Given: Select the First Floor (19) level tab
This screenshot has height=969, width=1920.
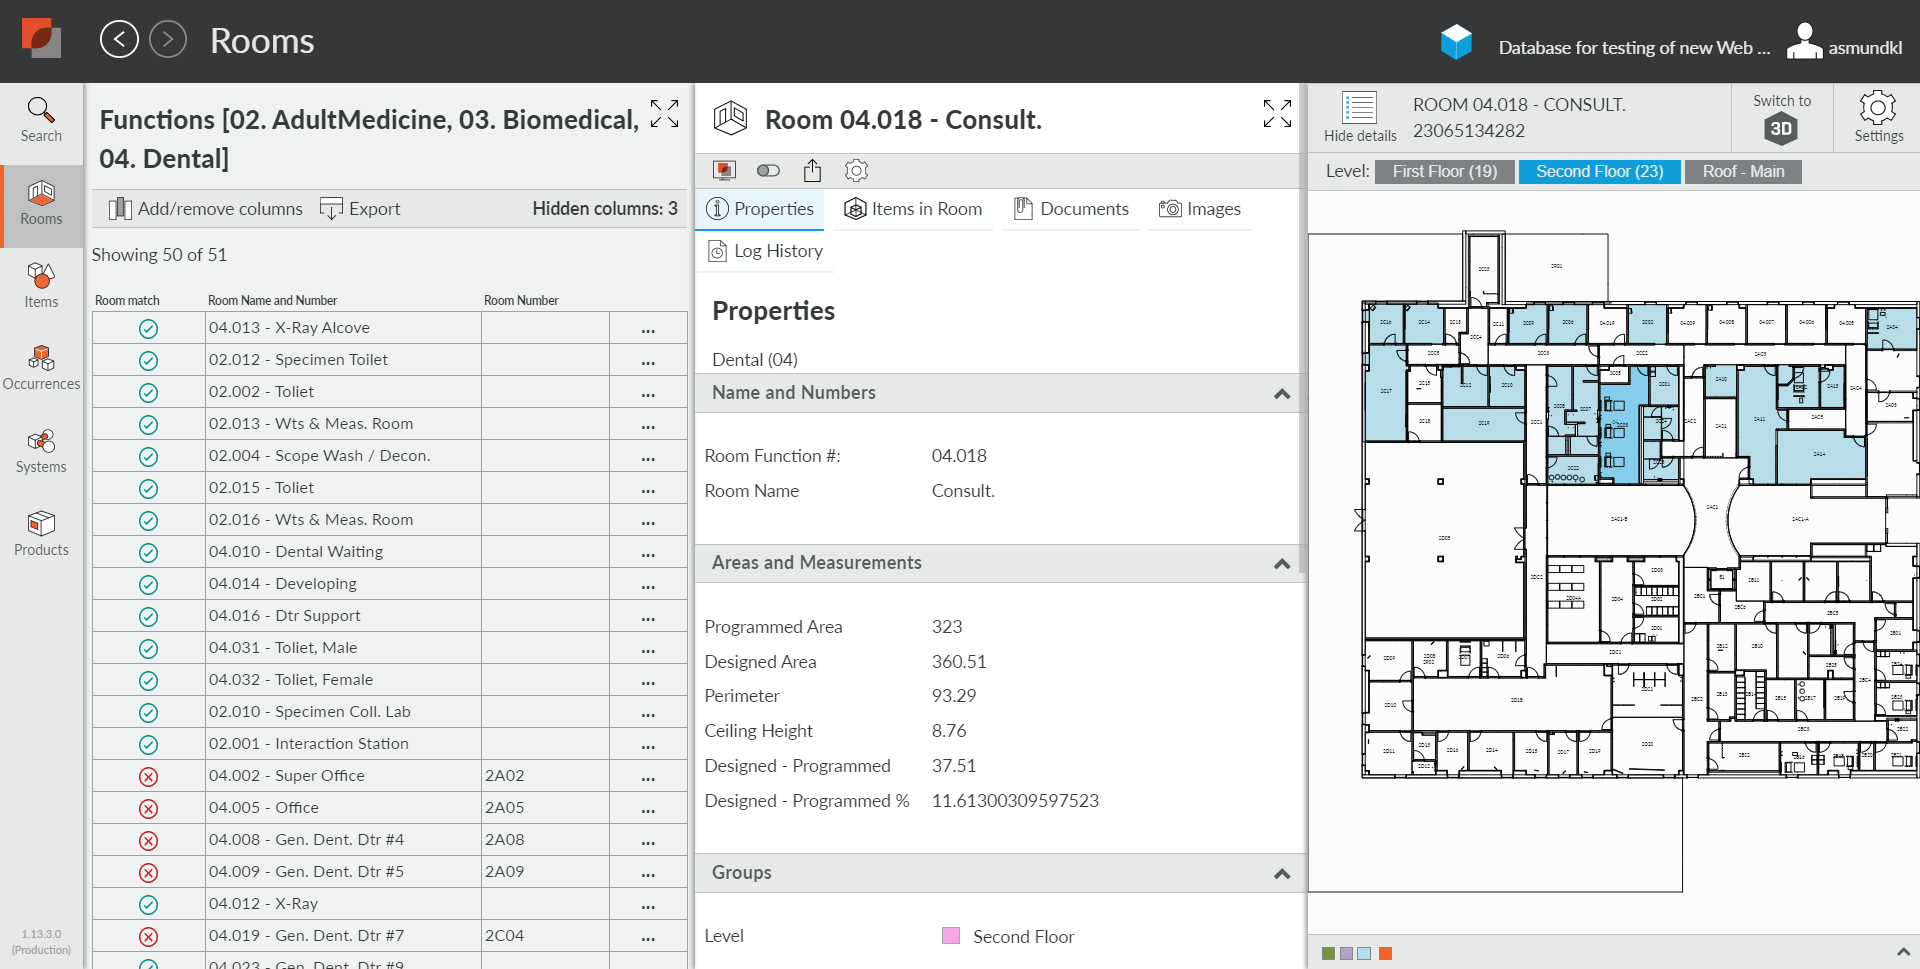Looking at the screenshot, I should [x=1444, y=172].
